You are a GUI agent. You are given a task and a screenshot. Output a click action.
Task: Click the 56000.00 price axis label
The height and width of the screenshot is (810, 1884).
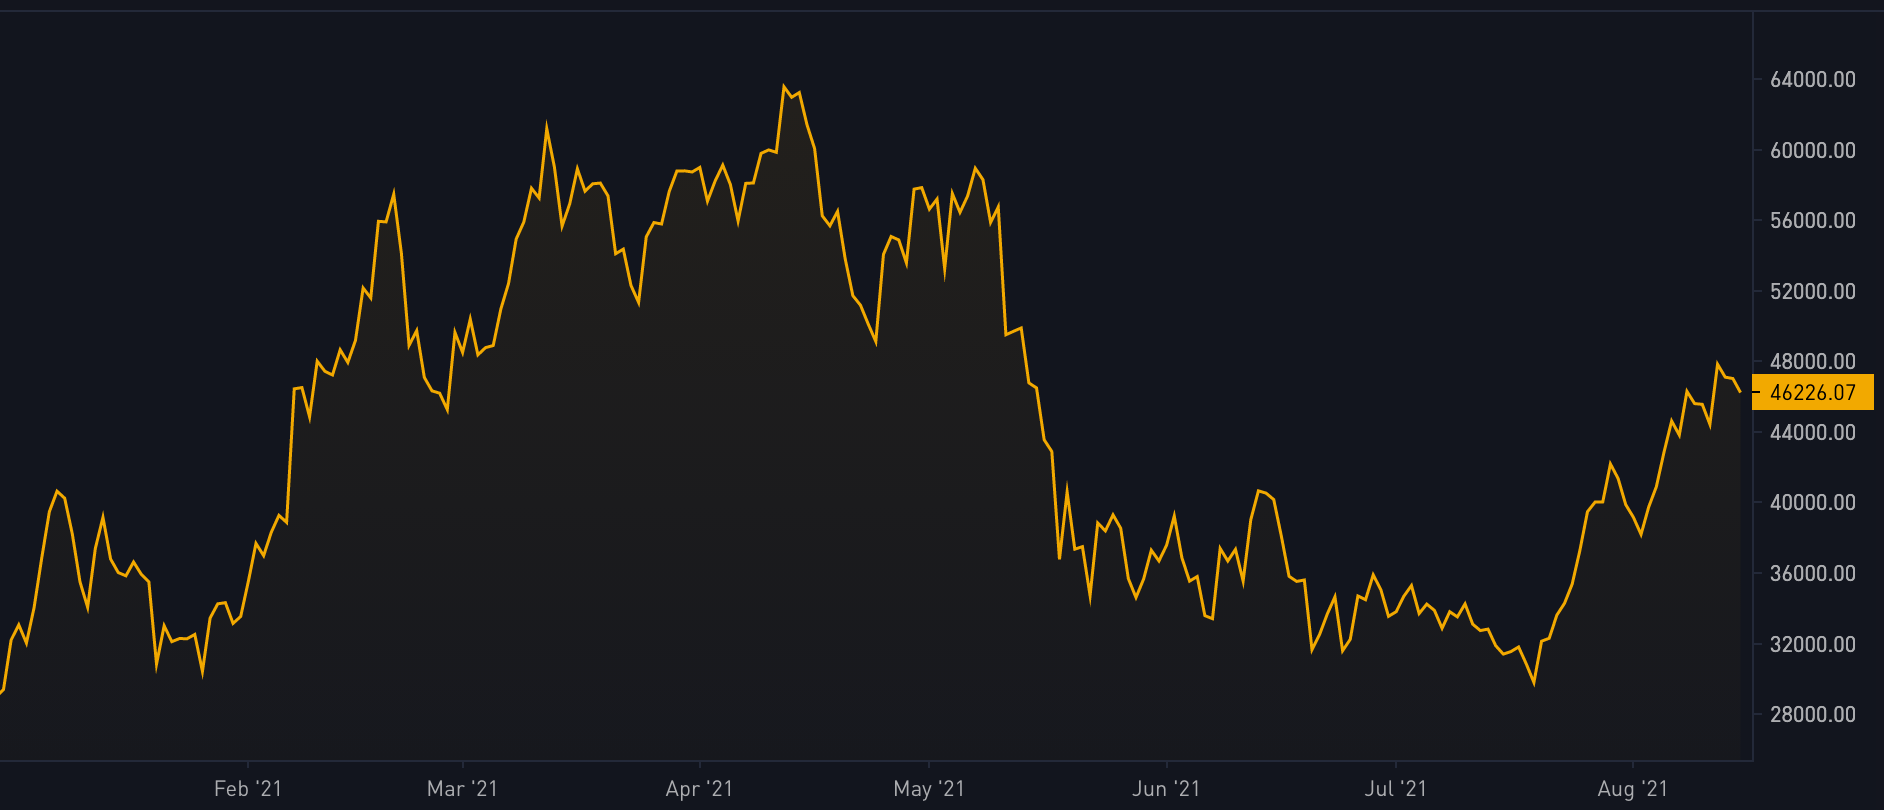(x=1812, y=221)
